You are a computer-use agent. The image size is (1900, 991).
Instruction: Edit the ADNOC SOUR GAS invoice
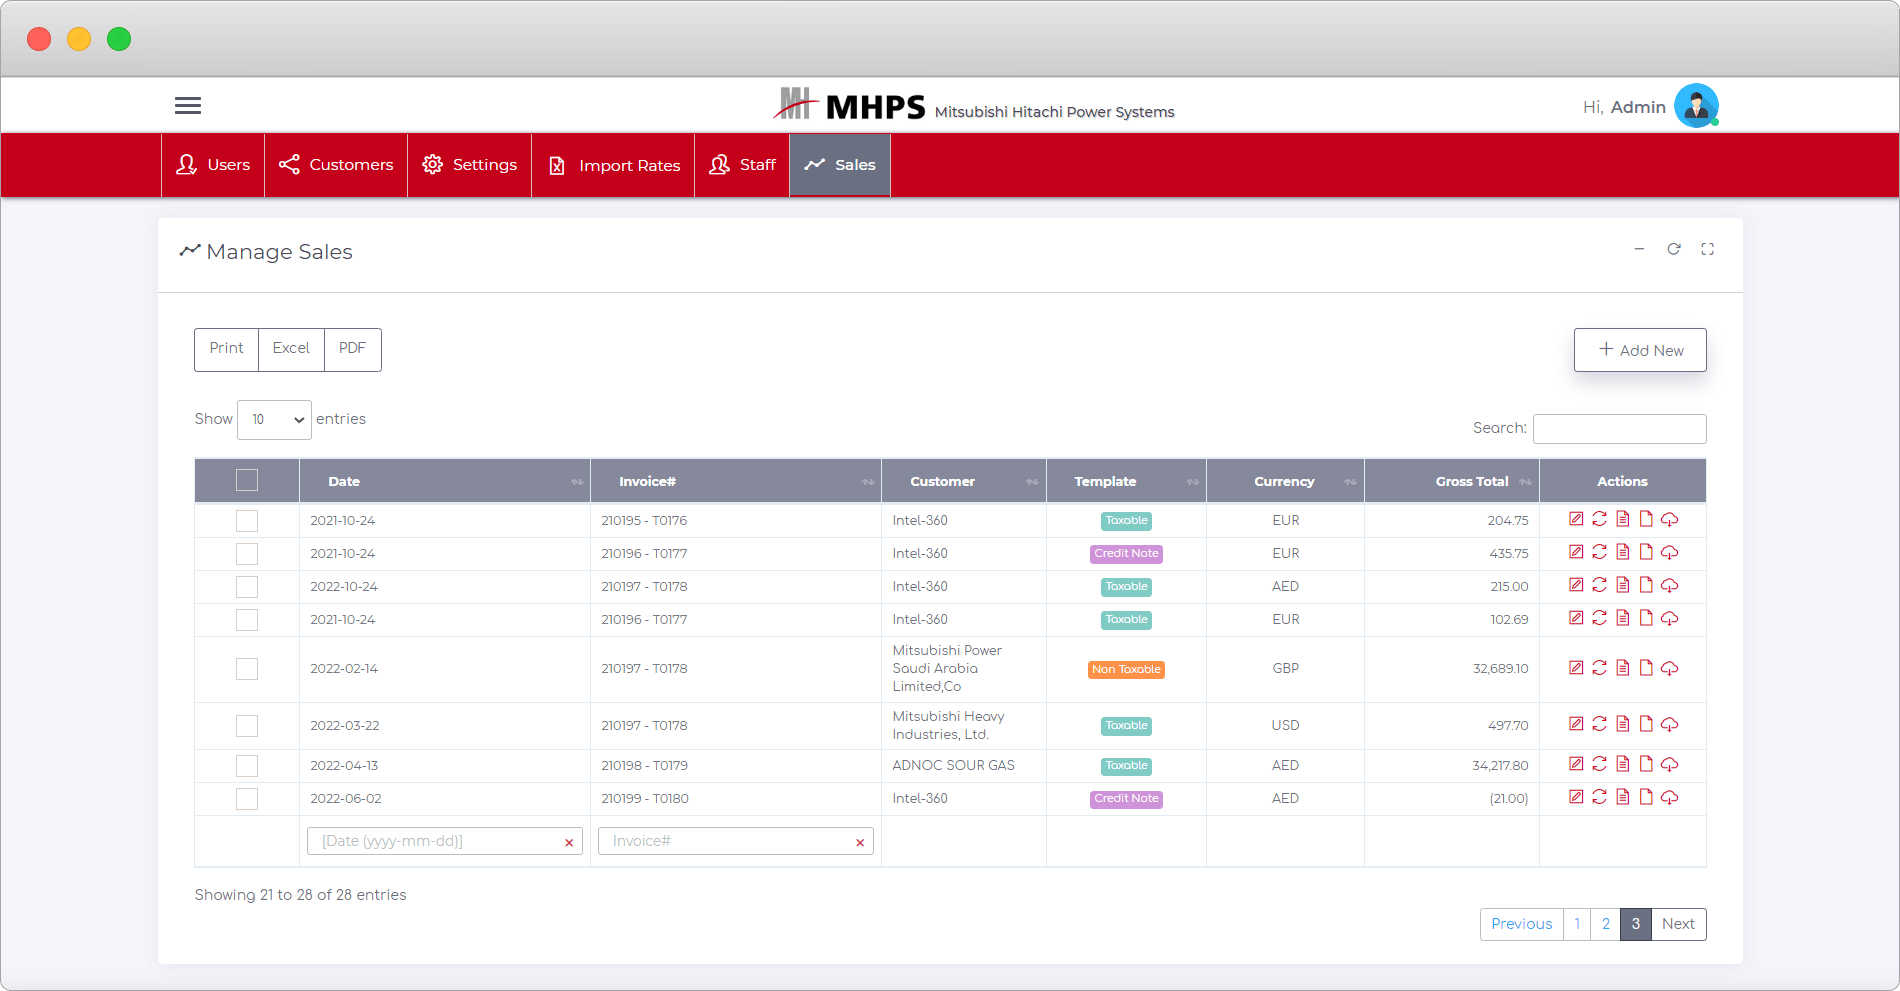[1576, 764]
